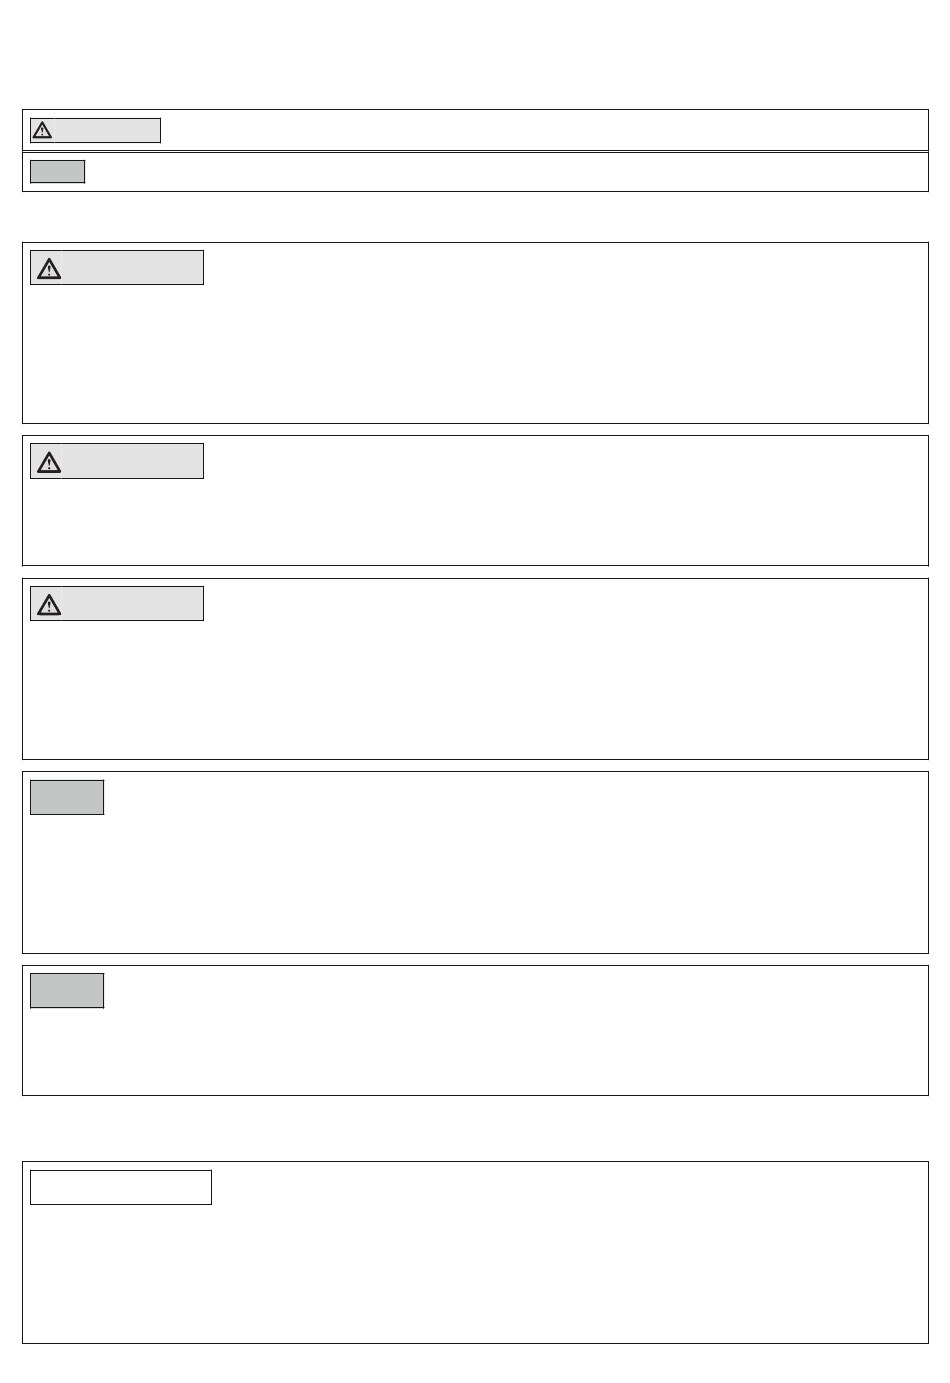
Task: Click the blank body of the third warning panel
Action: [475, 689]
